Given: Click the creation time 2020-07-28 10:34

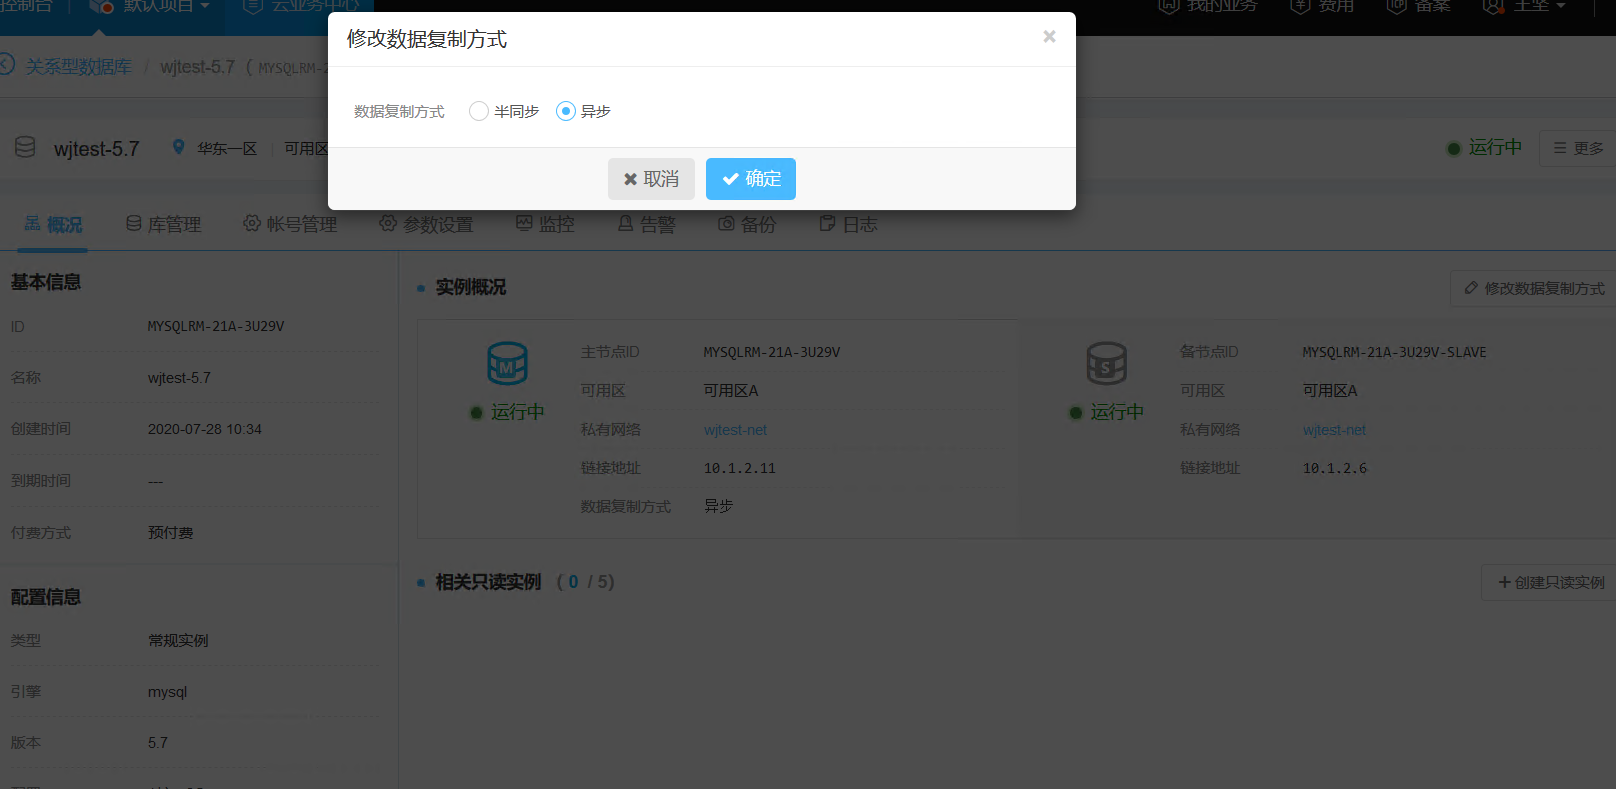Looking at the screenshot, I should pyautogui.click(x=205, y=429).
